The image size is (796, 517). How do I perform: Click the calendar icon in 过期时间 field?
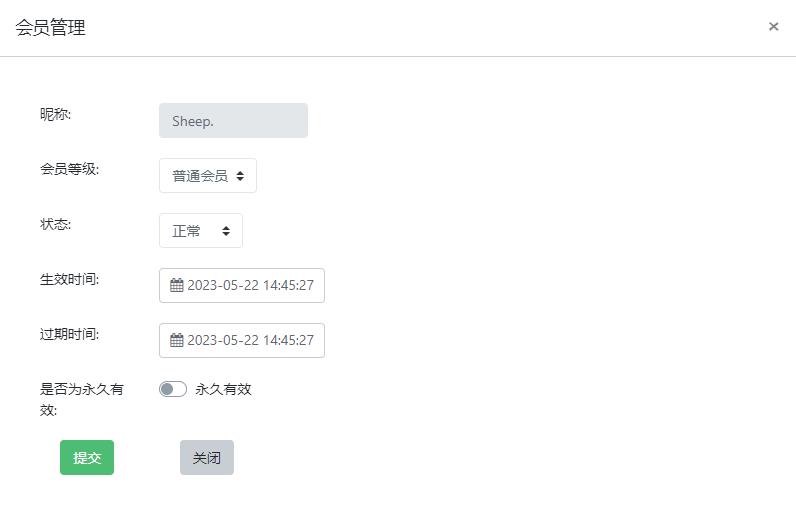coord(177,340)
